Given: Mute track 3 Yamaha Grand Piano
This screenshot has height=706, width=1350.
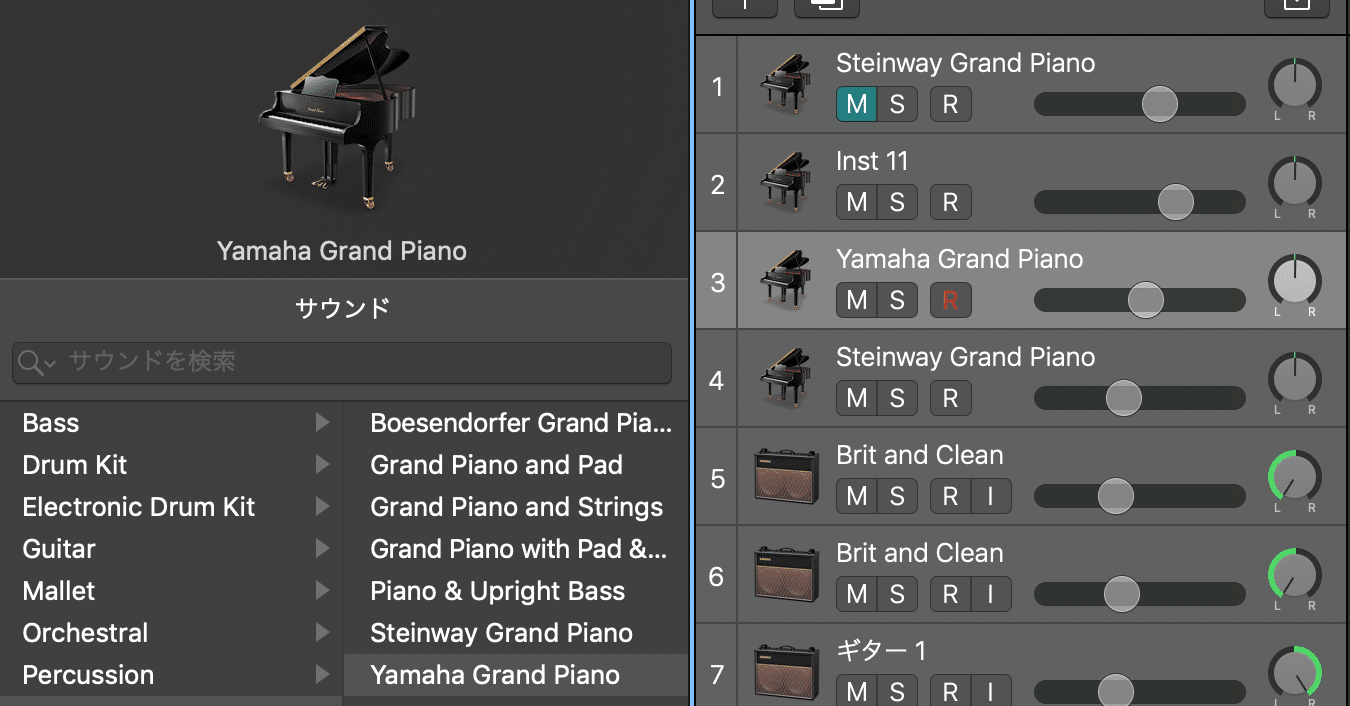Looking at the screenshot, I should [x=857, y=300].
